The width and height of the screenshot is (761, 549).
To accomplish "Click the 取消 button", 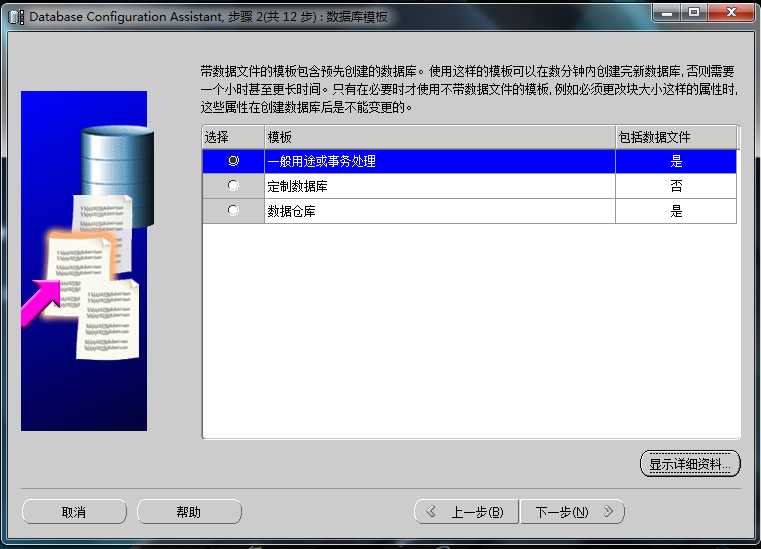I will [x=74, y=512].
